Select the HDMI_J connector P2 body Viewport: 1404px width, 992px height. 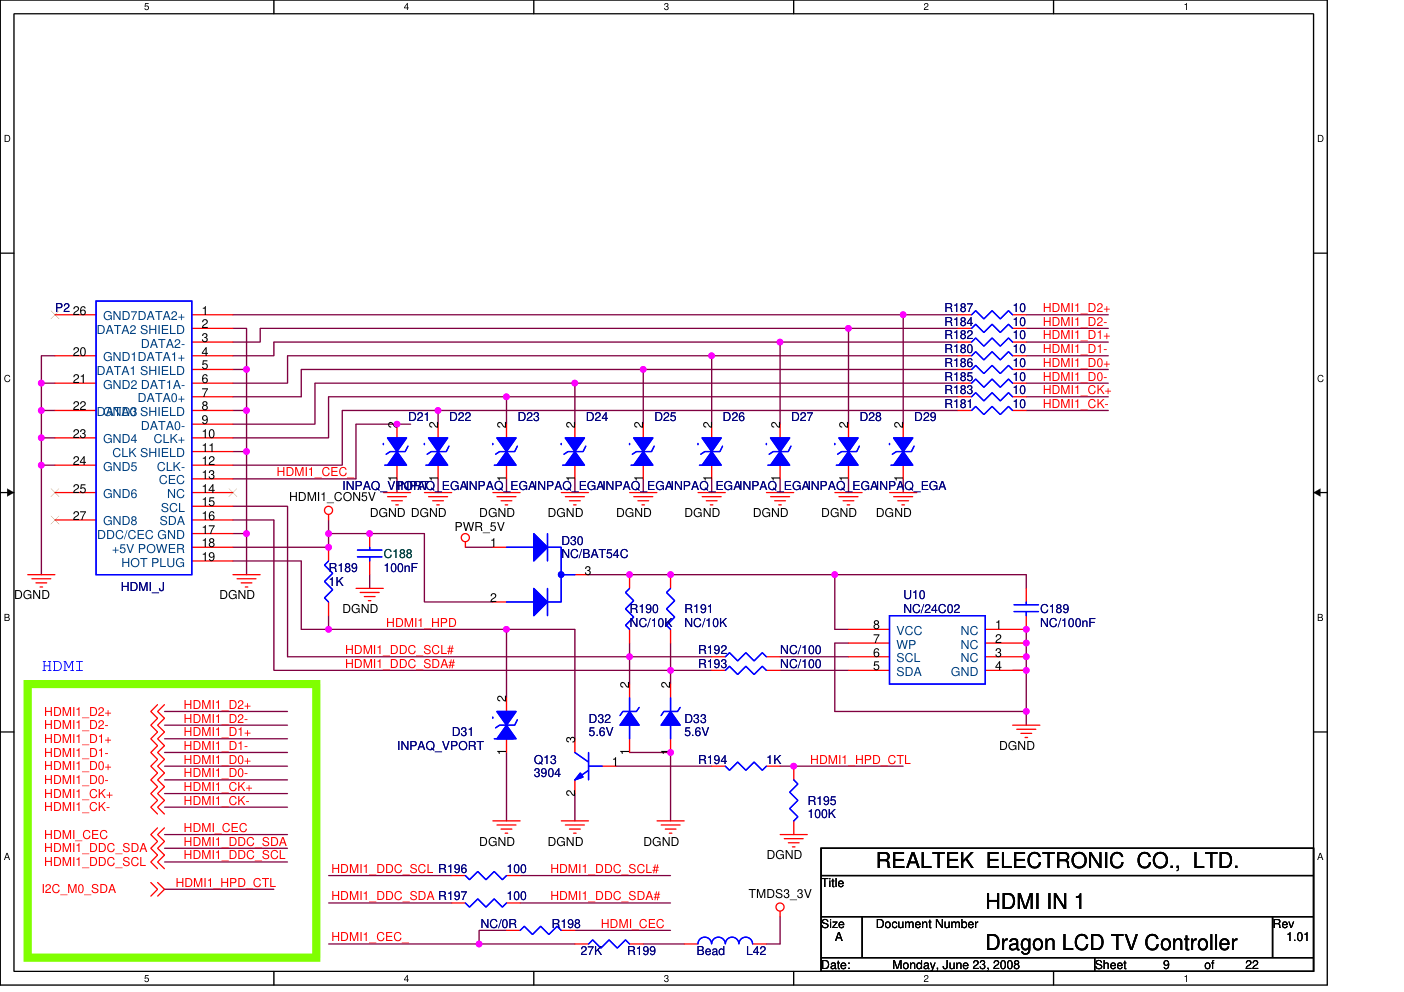point(143,438)
